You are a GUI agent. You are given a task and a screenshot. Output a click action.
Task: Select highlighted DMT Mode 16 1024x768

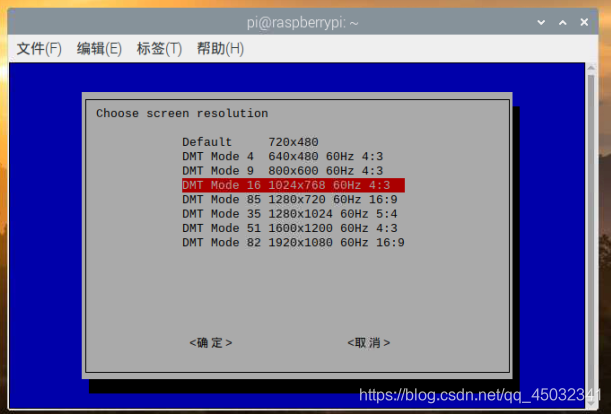pos(293,185)
